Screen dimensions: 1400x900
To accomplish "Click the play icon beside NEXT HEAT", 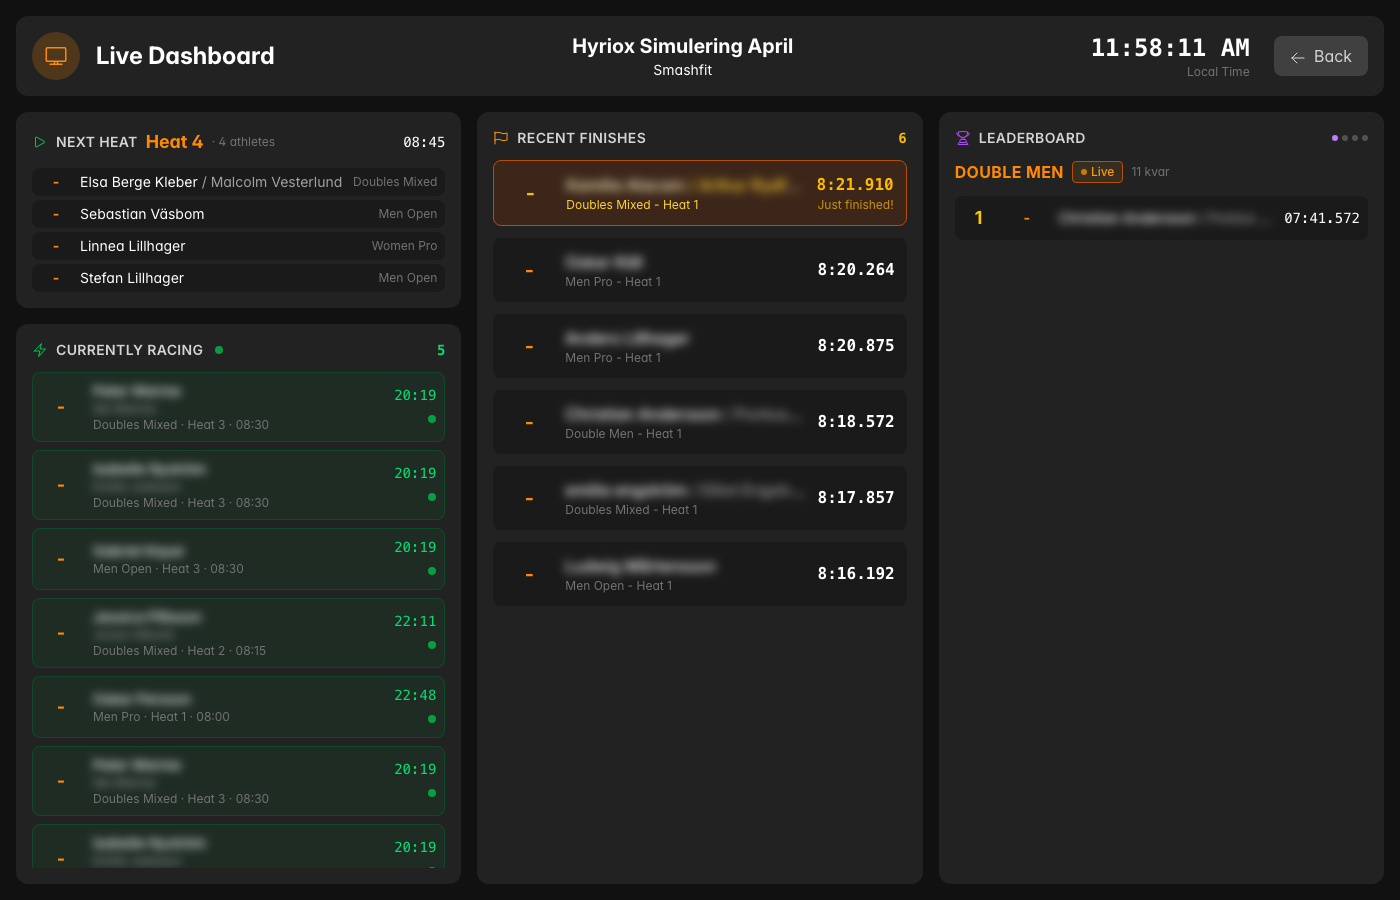I will [40, 142].
